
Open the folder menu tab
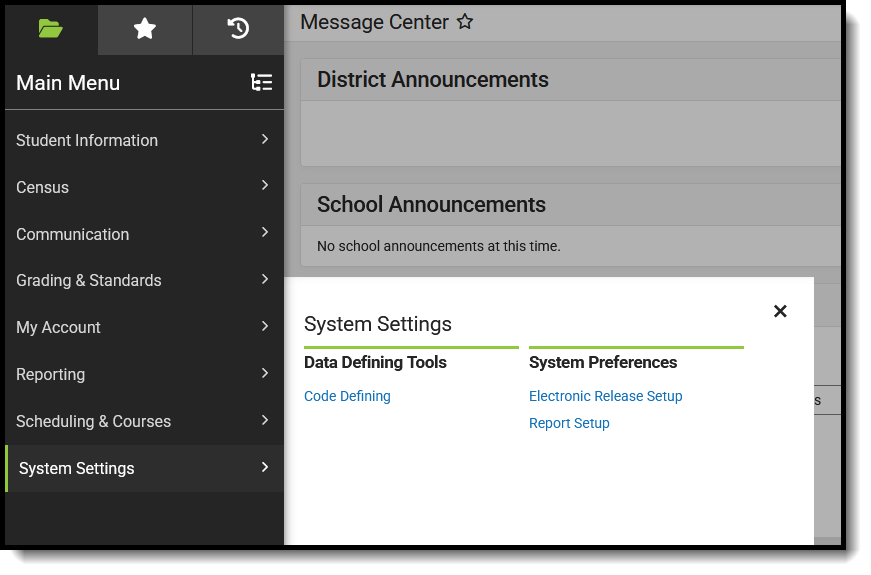[51, 29]
